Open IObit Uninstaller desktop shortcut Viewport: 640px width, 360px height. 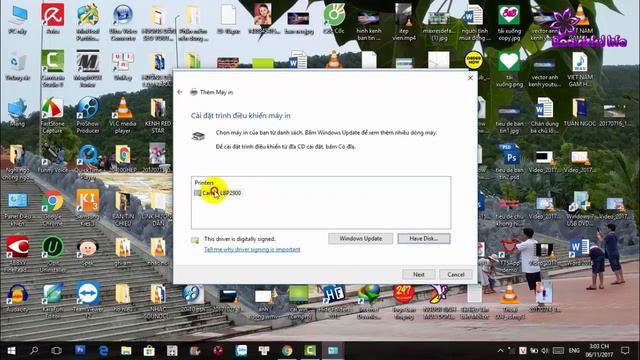click(53, 254)
